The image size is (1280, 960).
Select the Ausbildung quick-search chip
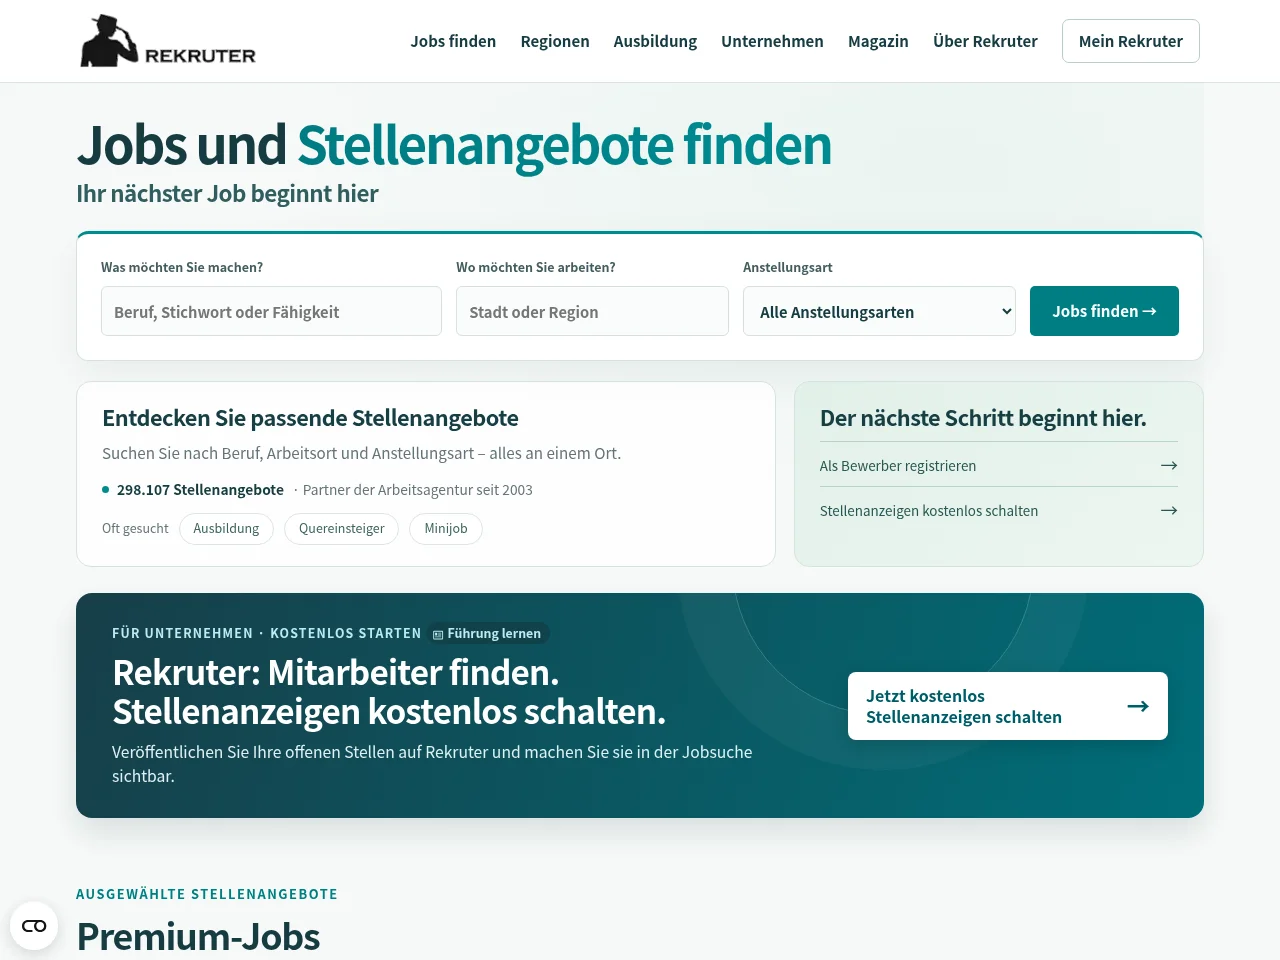coord(226,529)
